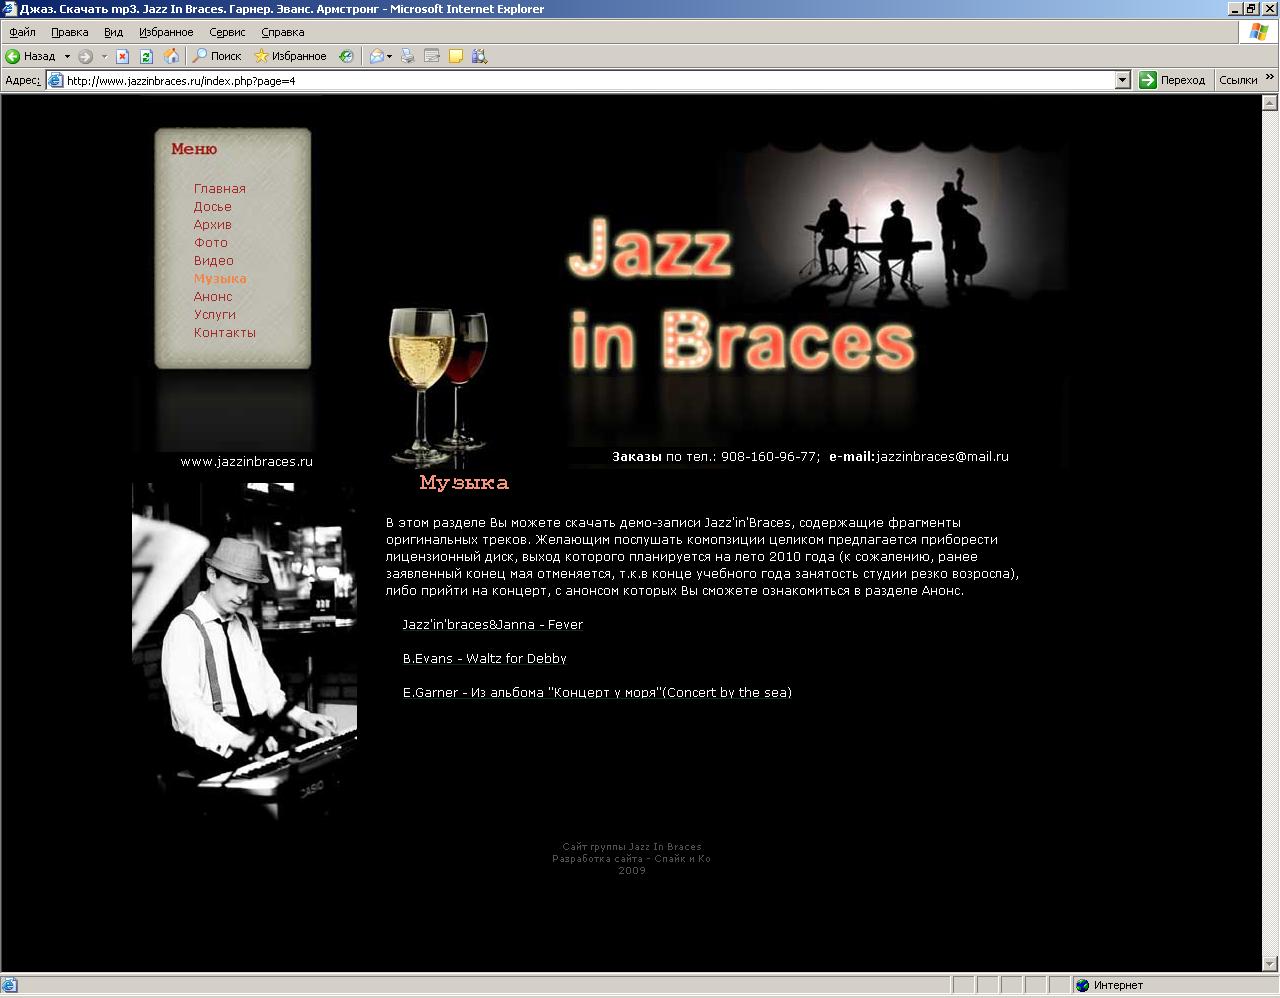Screen dimensions: 1280x998
Task: Click the Mail envelope icon
Action: (x=376, y=56)
